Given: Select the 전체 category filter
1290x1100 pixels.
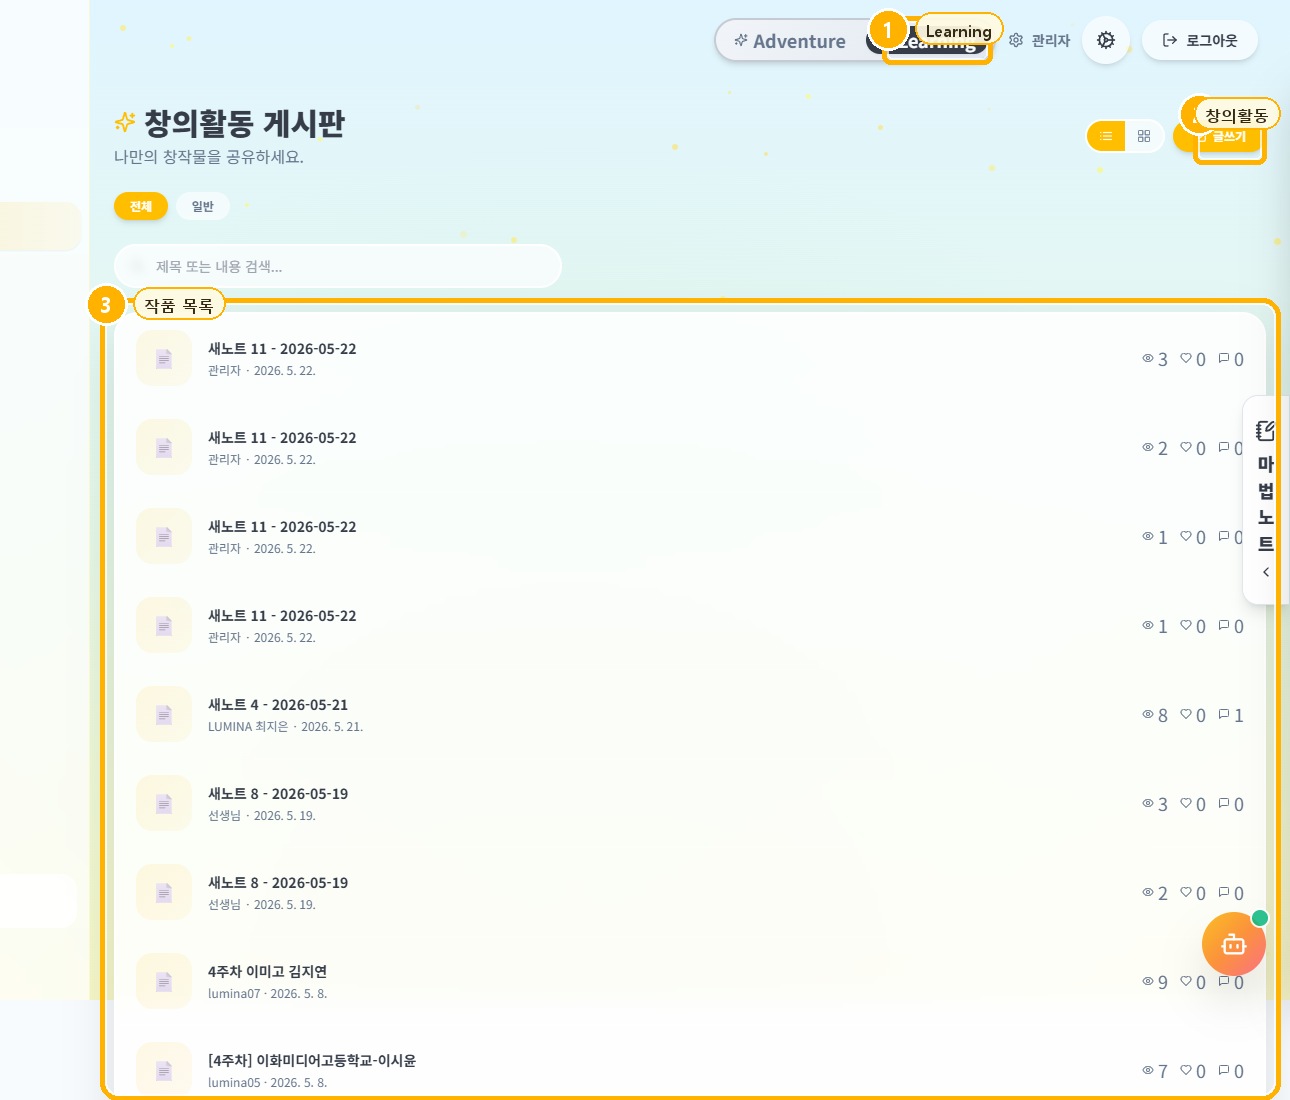Looking at the screenshot, I should point(141,206).
